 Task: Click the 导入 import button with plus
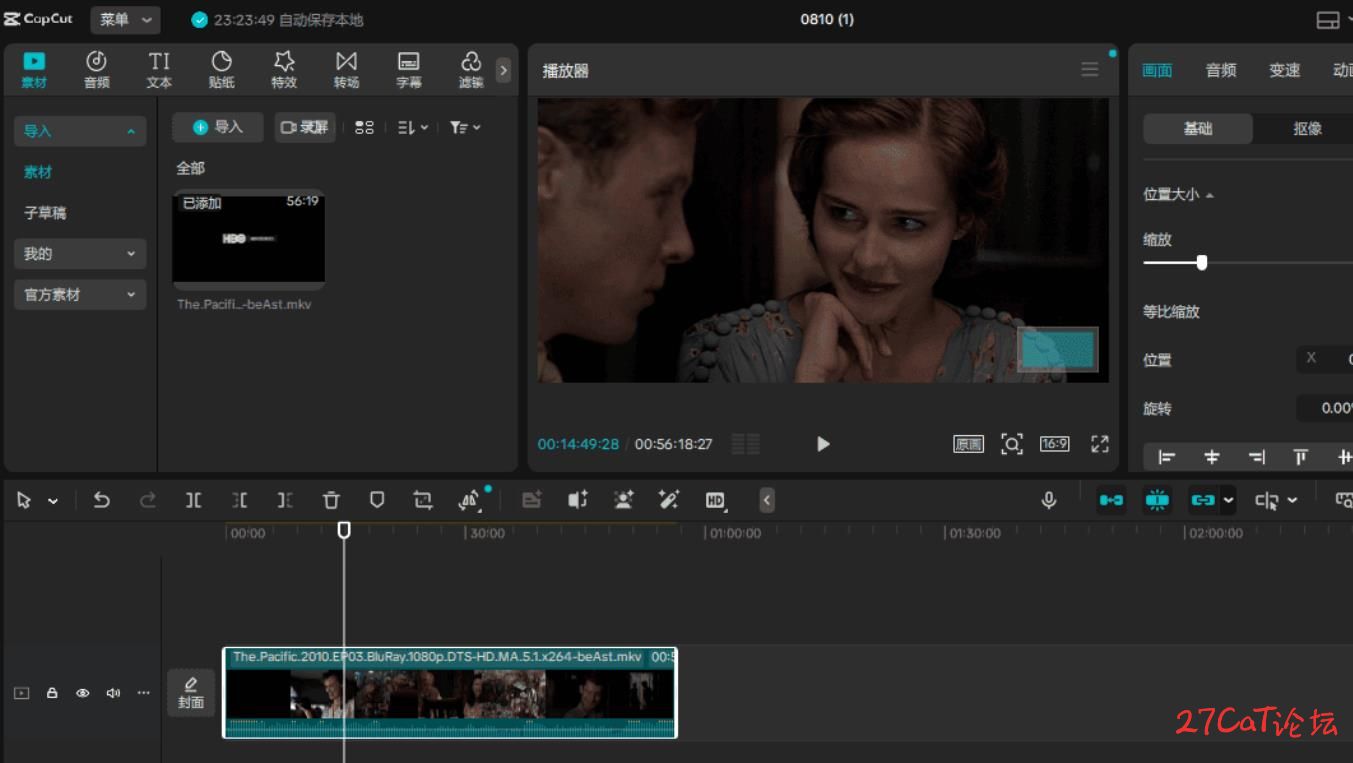[218, 127]
